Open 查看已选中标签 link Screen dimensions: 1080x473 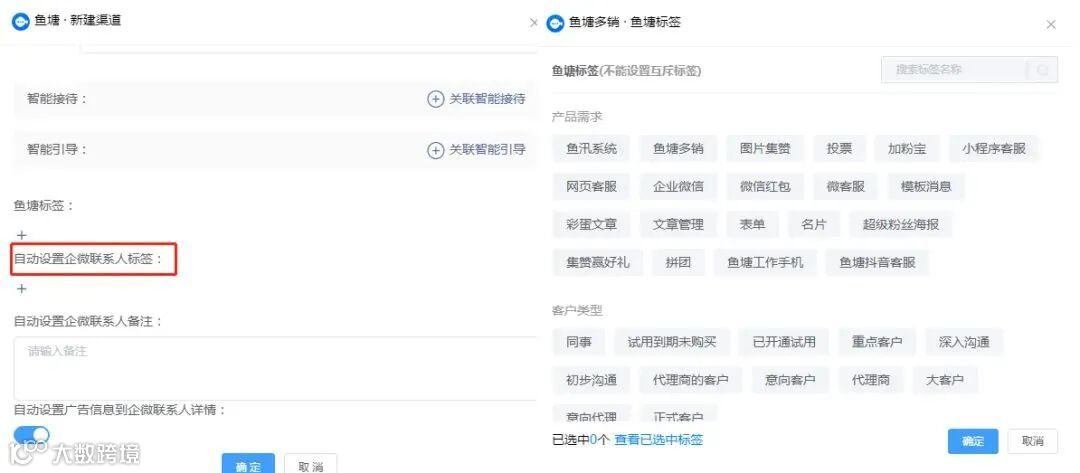pyautogui.click(x=658, y=440)
